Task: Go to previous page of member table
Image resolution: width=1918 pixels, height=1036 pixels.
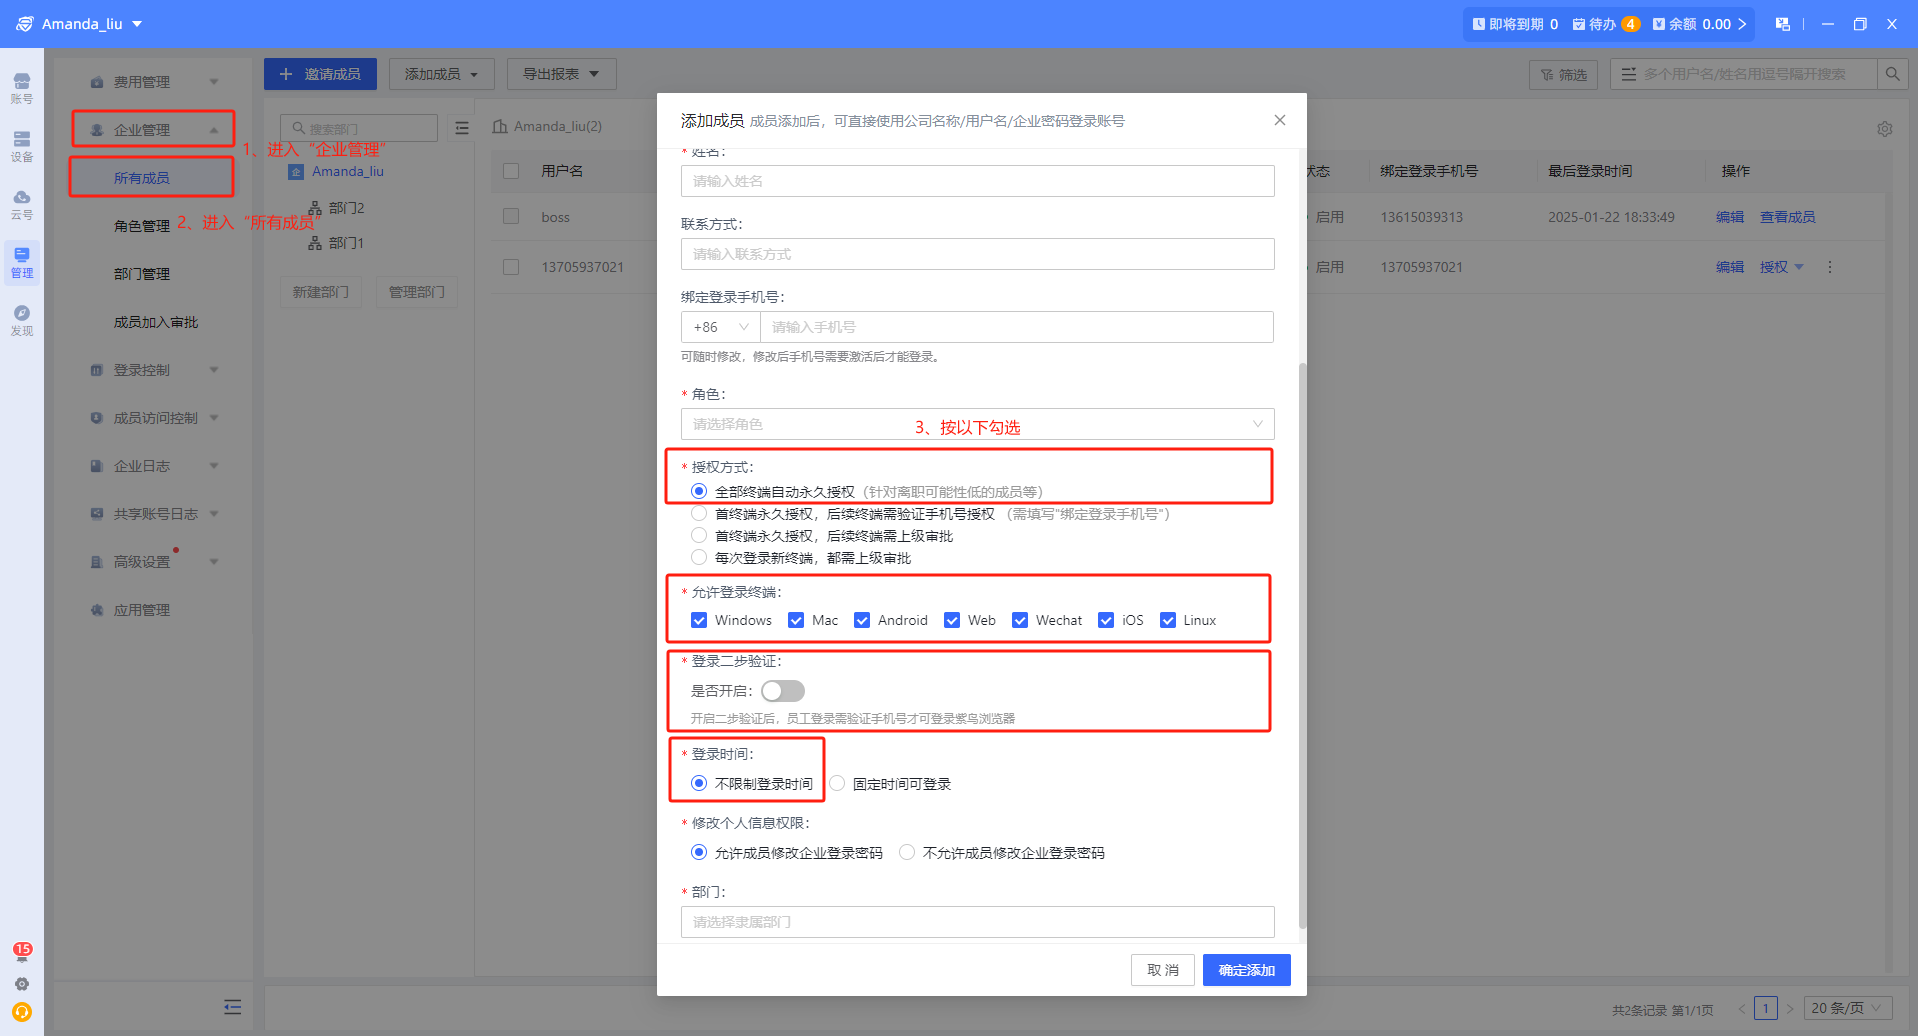Action: pos(1742,1008)
